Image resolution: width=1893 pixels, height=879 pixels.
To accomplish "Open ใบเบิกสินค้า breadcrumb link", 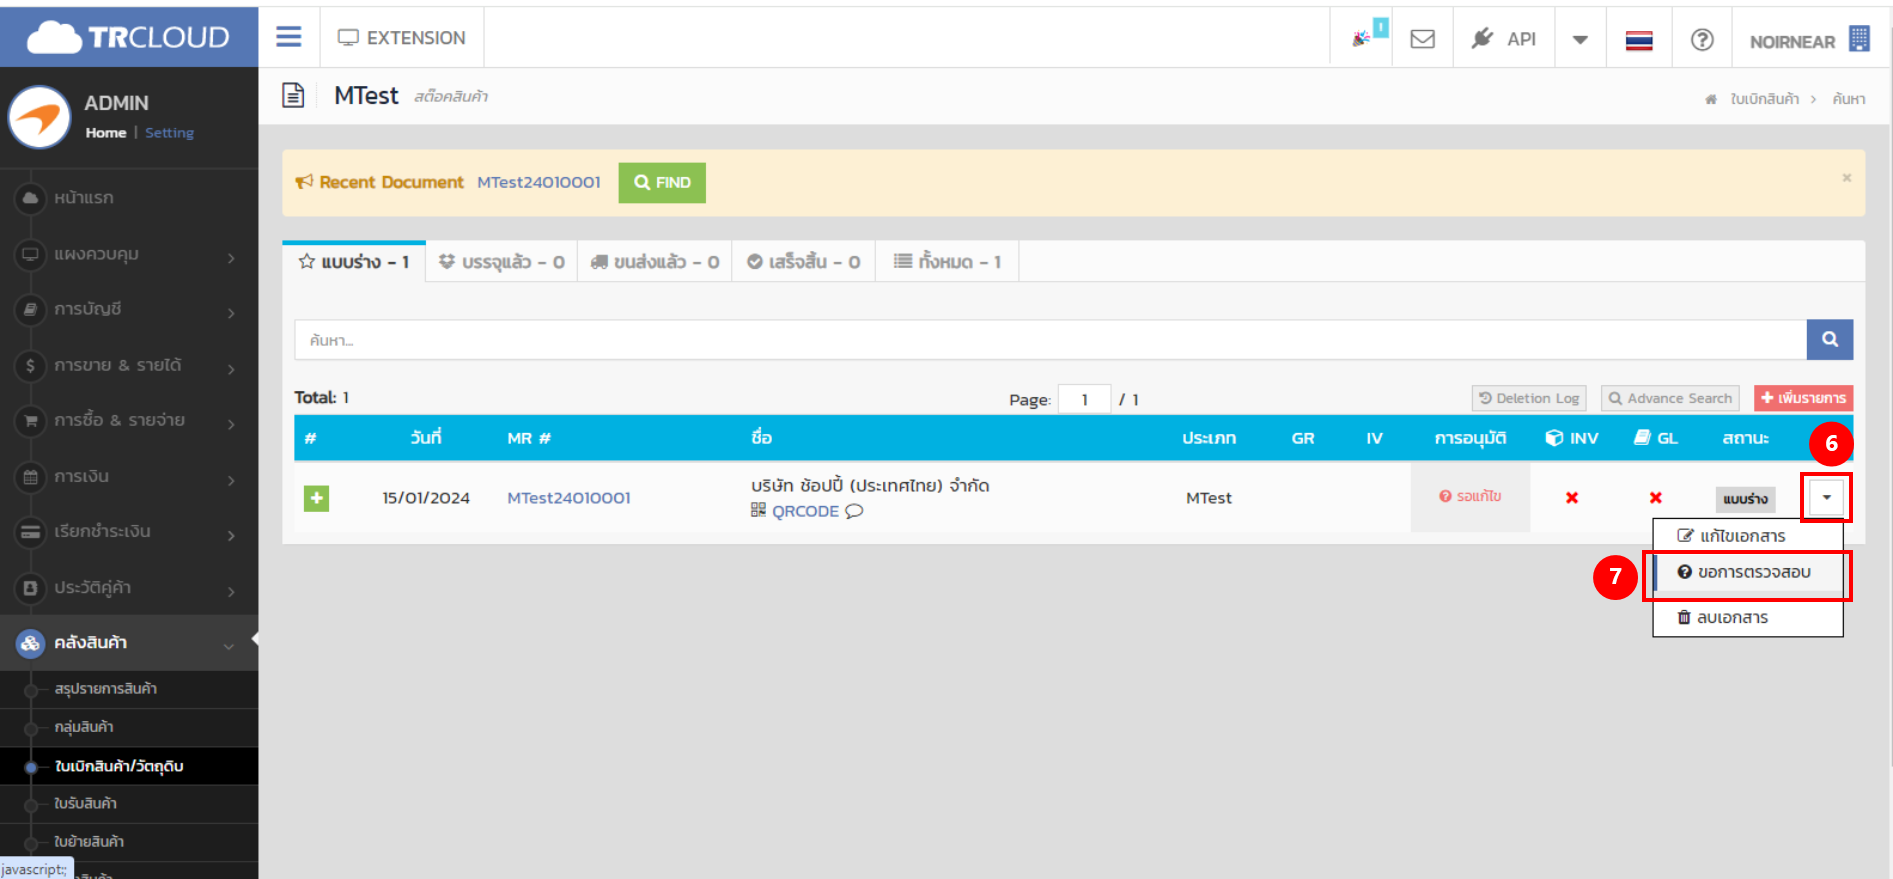I will pos(1765,99).
